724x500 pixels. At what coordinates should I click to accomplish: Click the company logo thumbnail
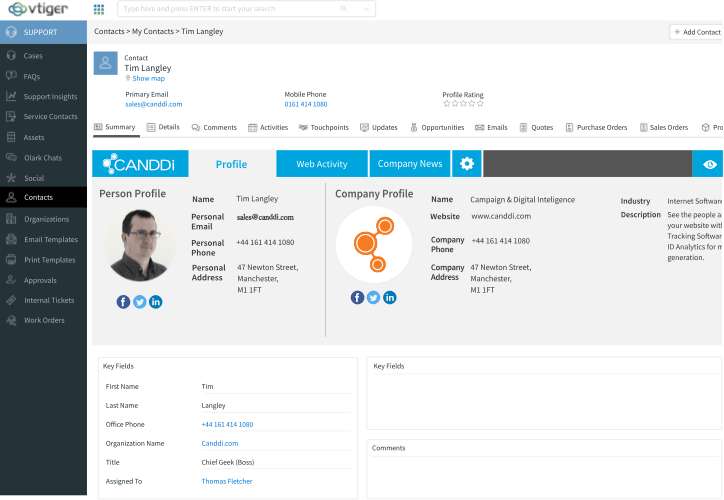(374, 244)
